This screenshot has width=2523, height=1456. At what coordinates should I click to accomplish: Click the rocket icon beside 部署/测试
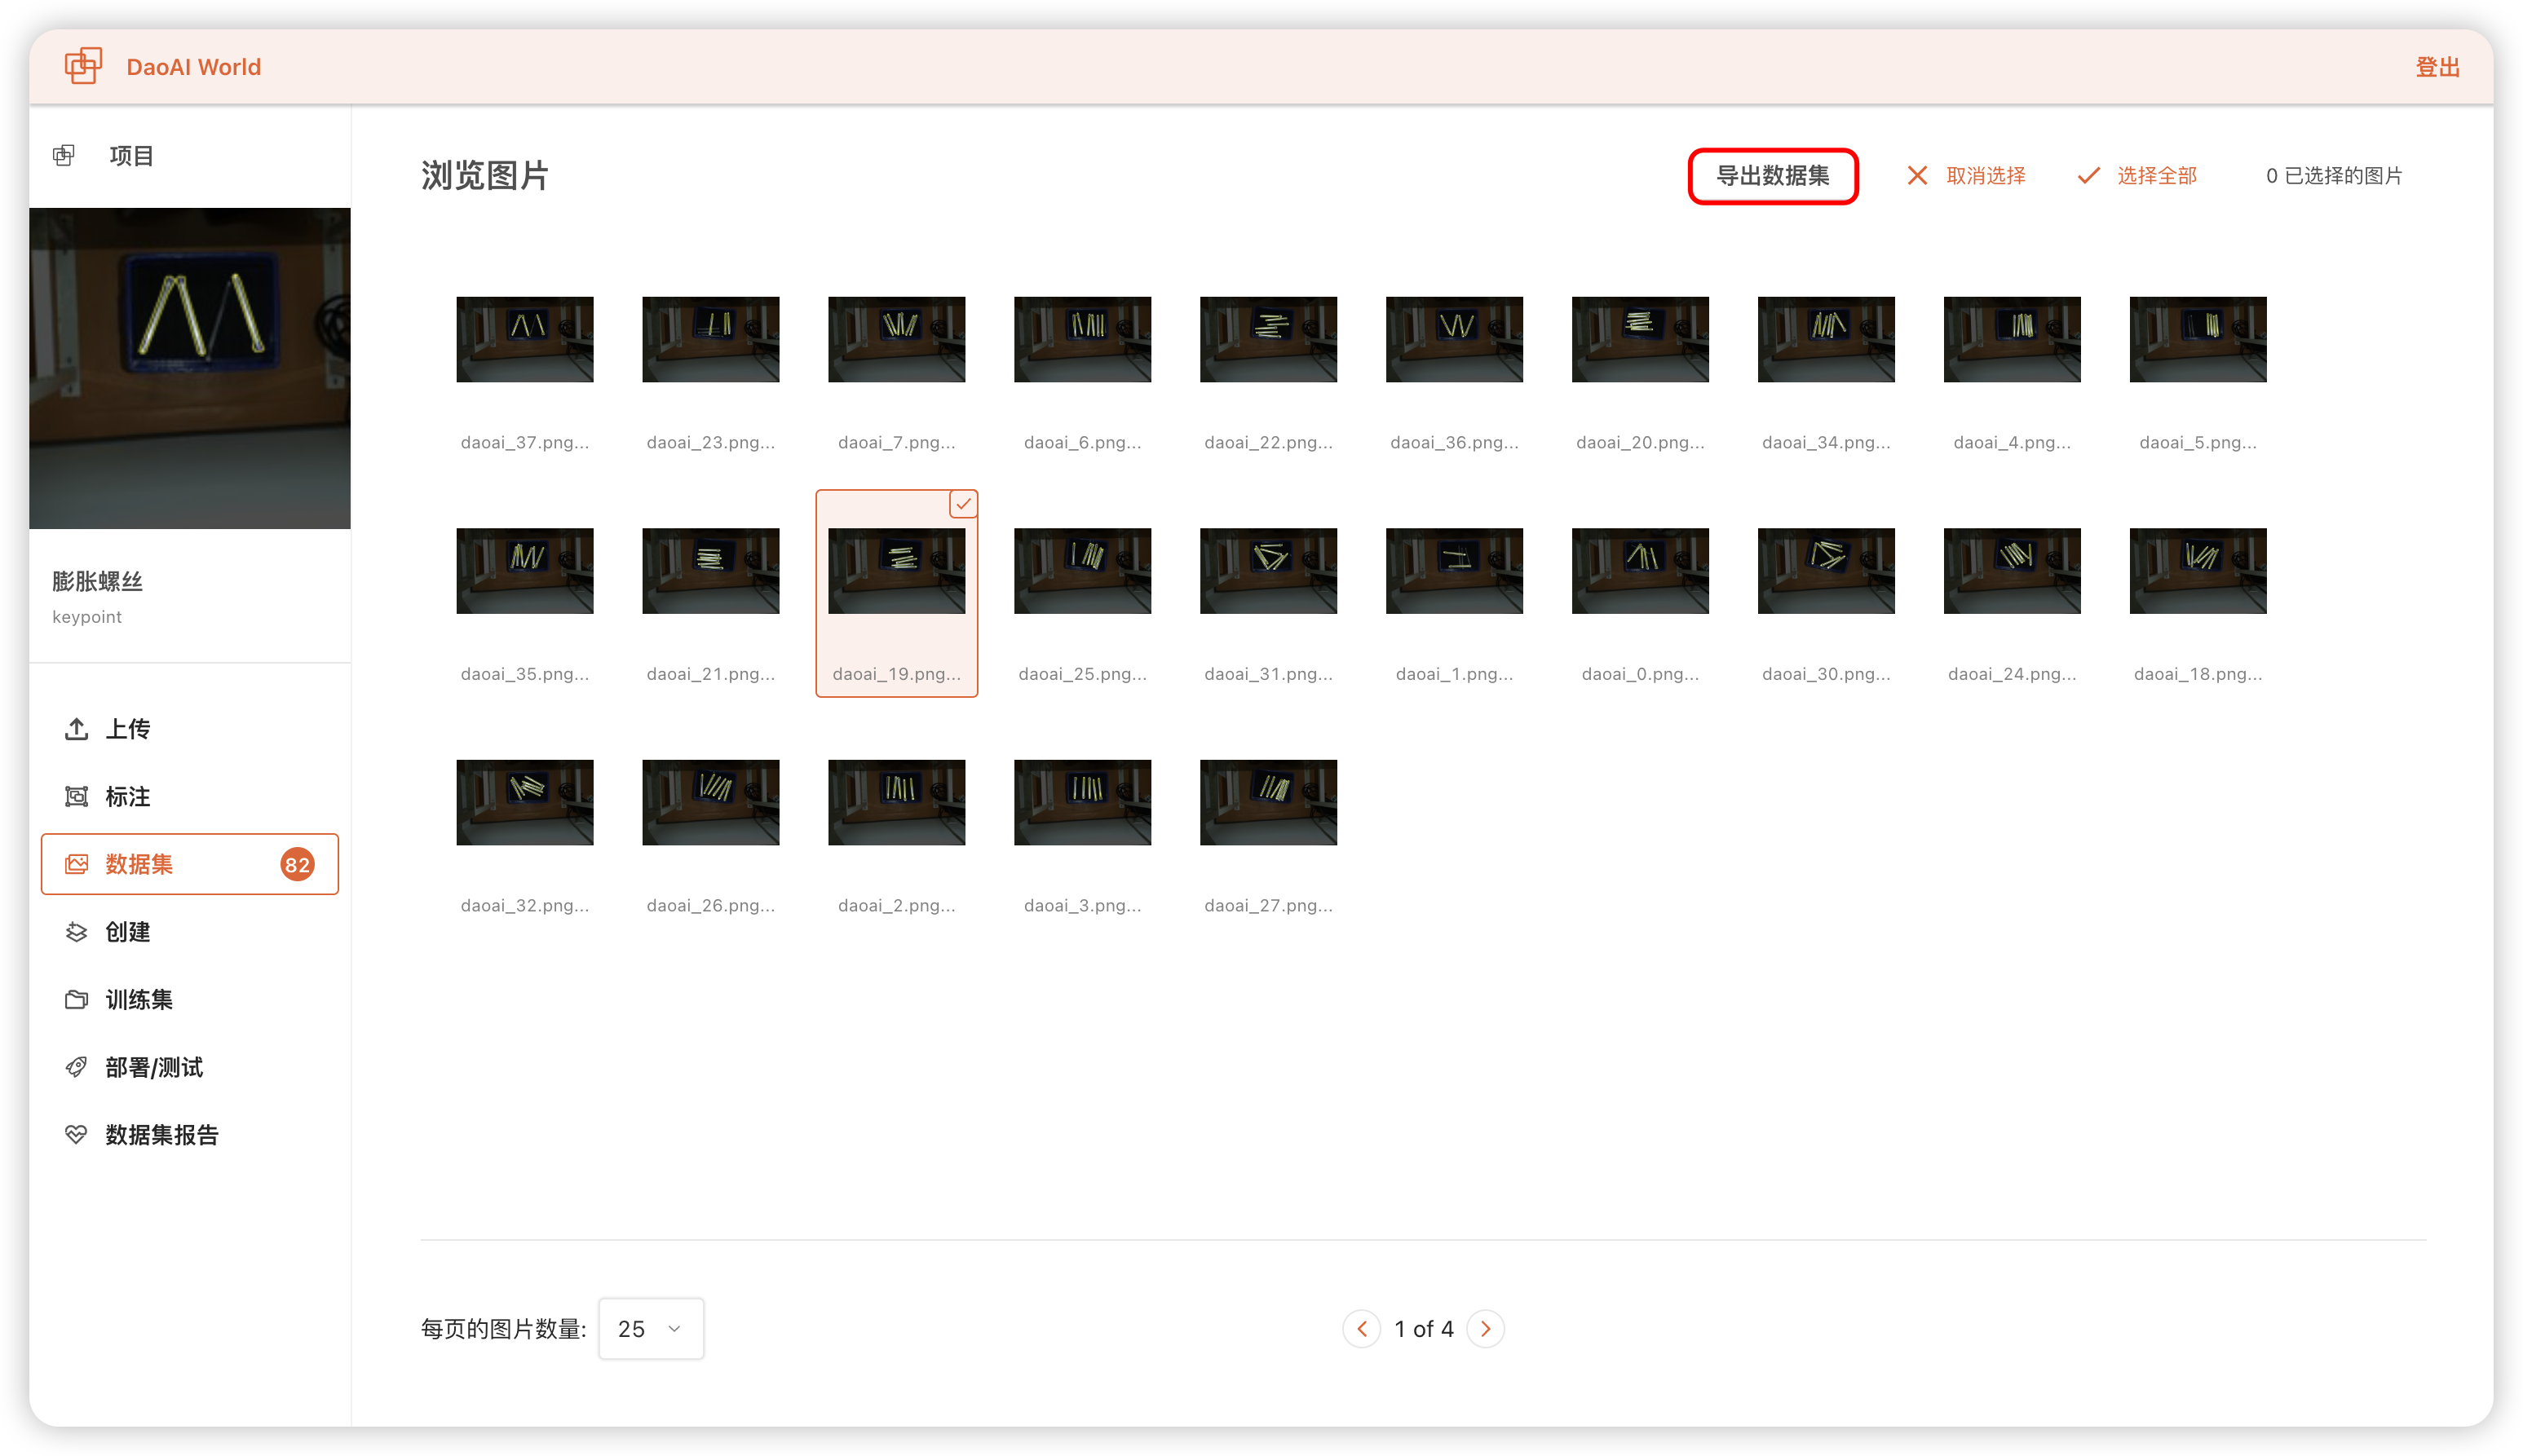pos(76,1067)
